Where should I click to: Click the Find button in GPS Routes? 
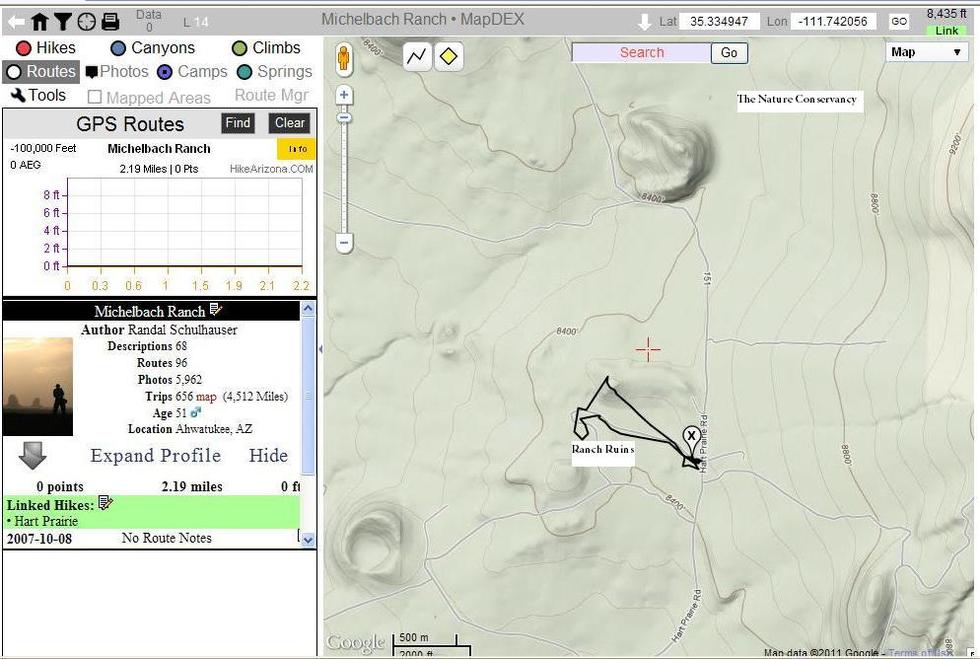coord(238,123)
